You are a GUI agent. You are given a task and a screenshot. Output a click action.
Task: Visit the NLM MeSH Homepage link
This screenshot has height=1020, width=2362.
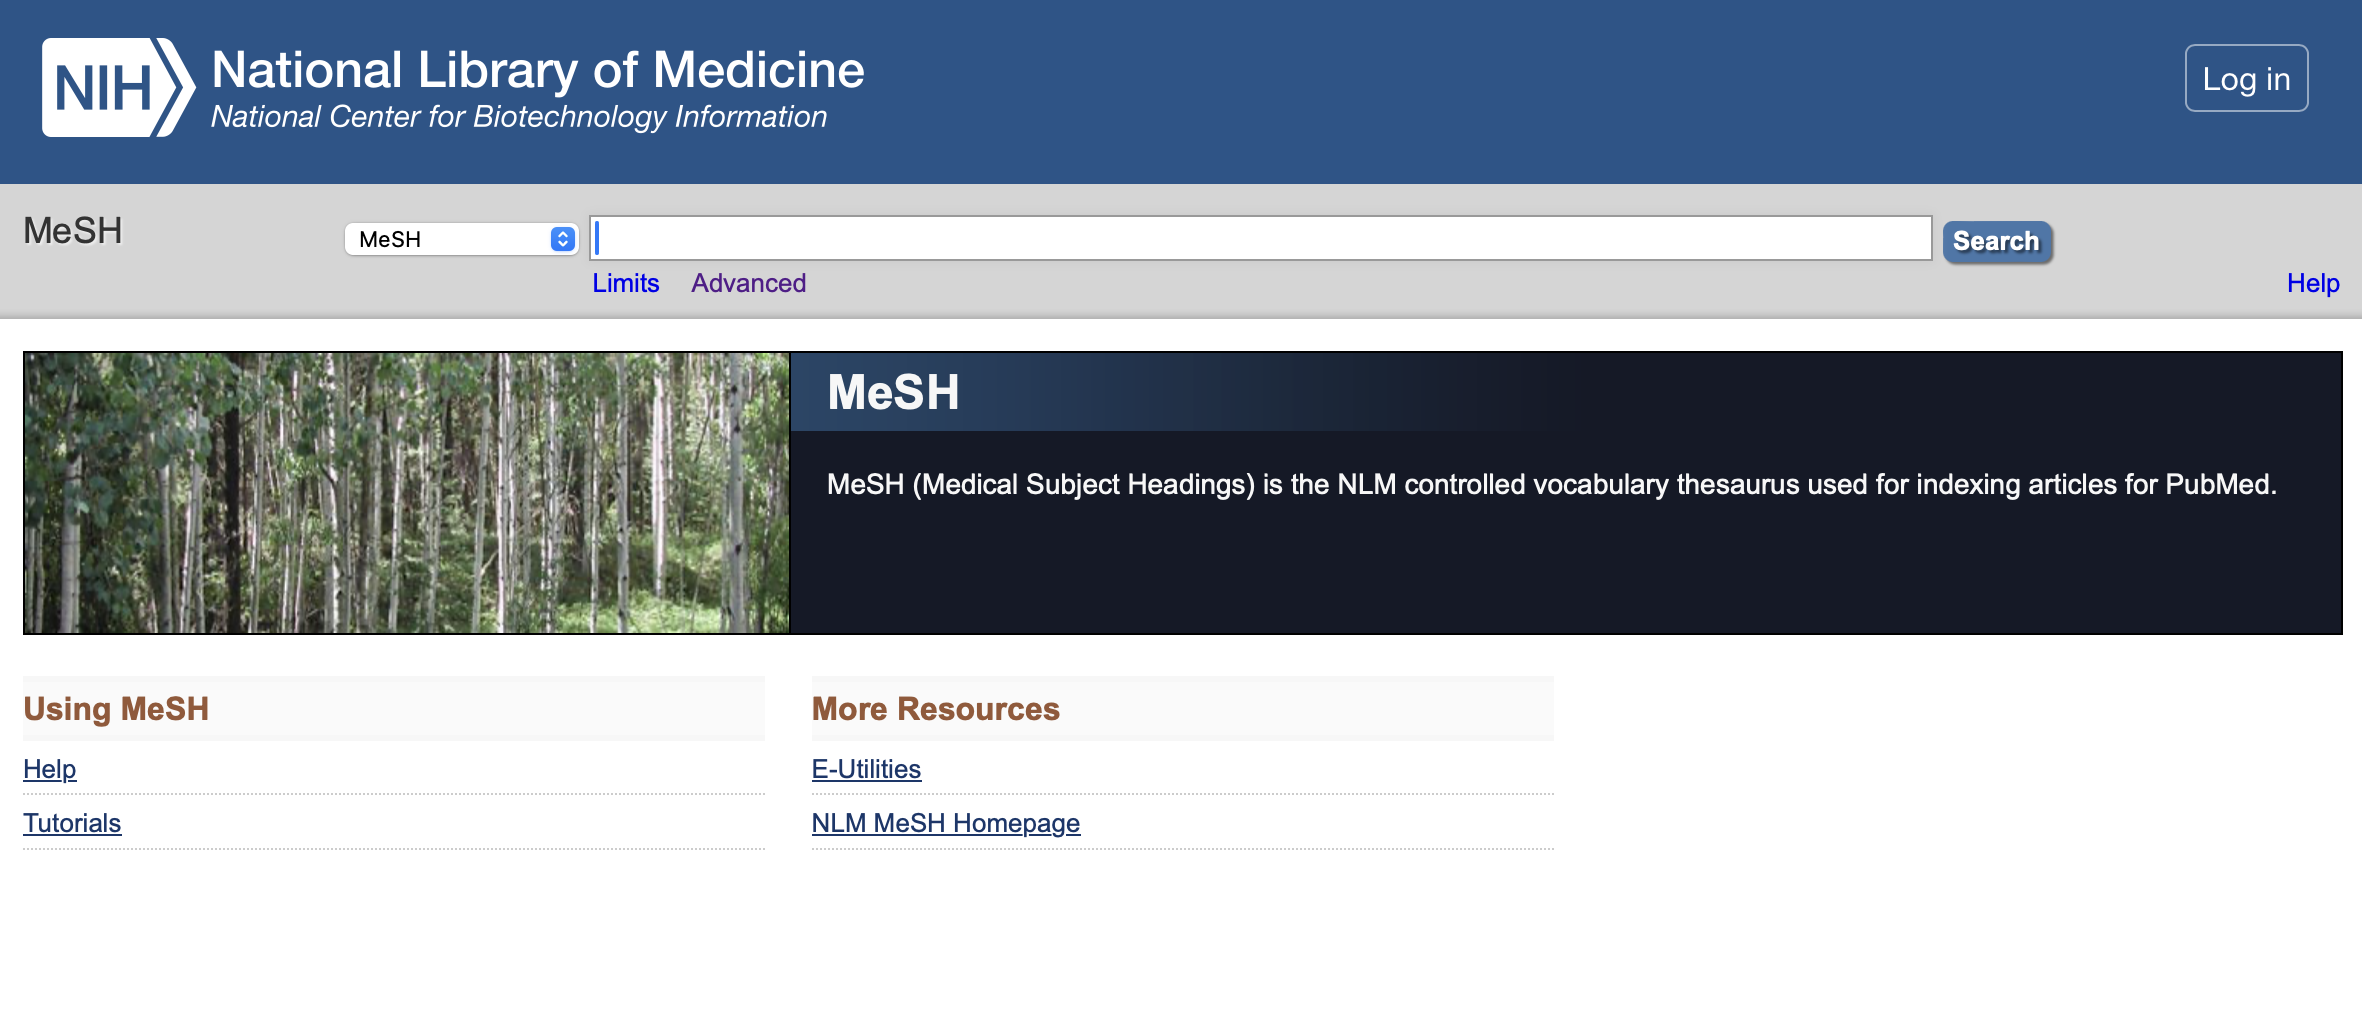tap(945, 823)
